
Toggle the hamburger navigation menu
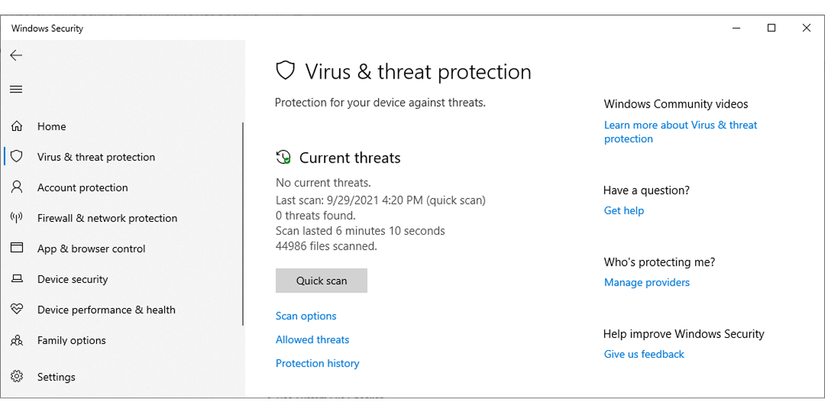click(16, 89)
